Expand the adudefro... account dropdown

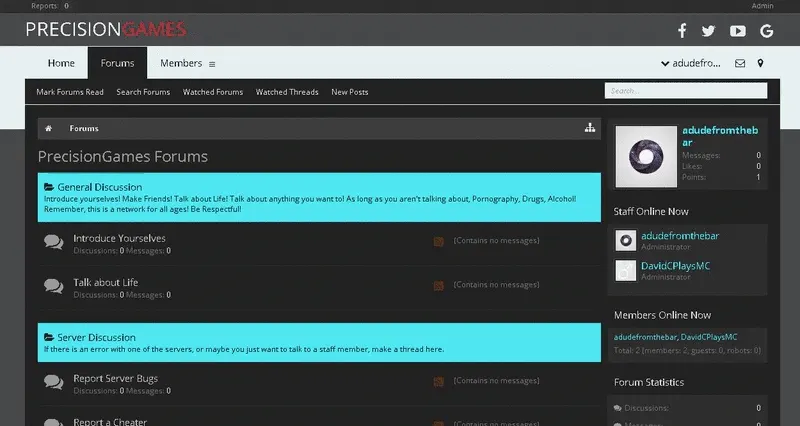[691, 63]
